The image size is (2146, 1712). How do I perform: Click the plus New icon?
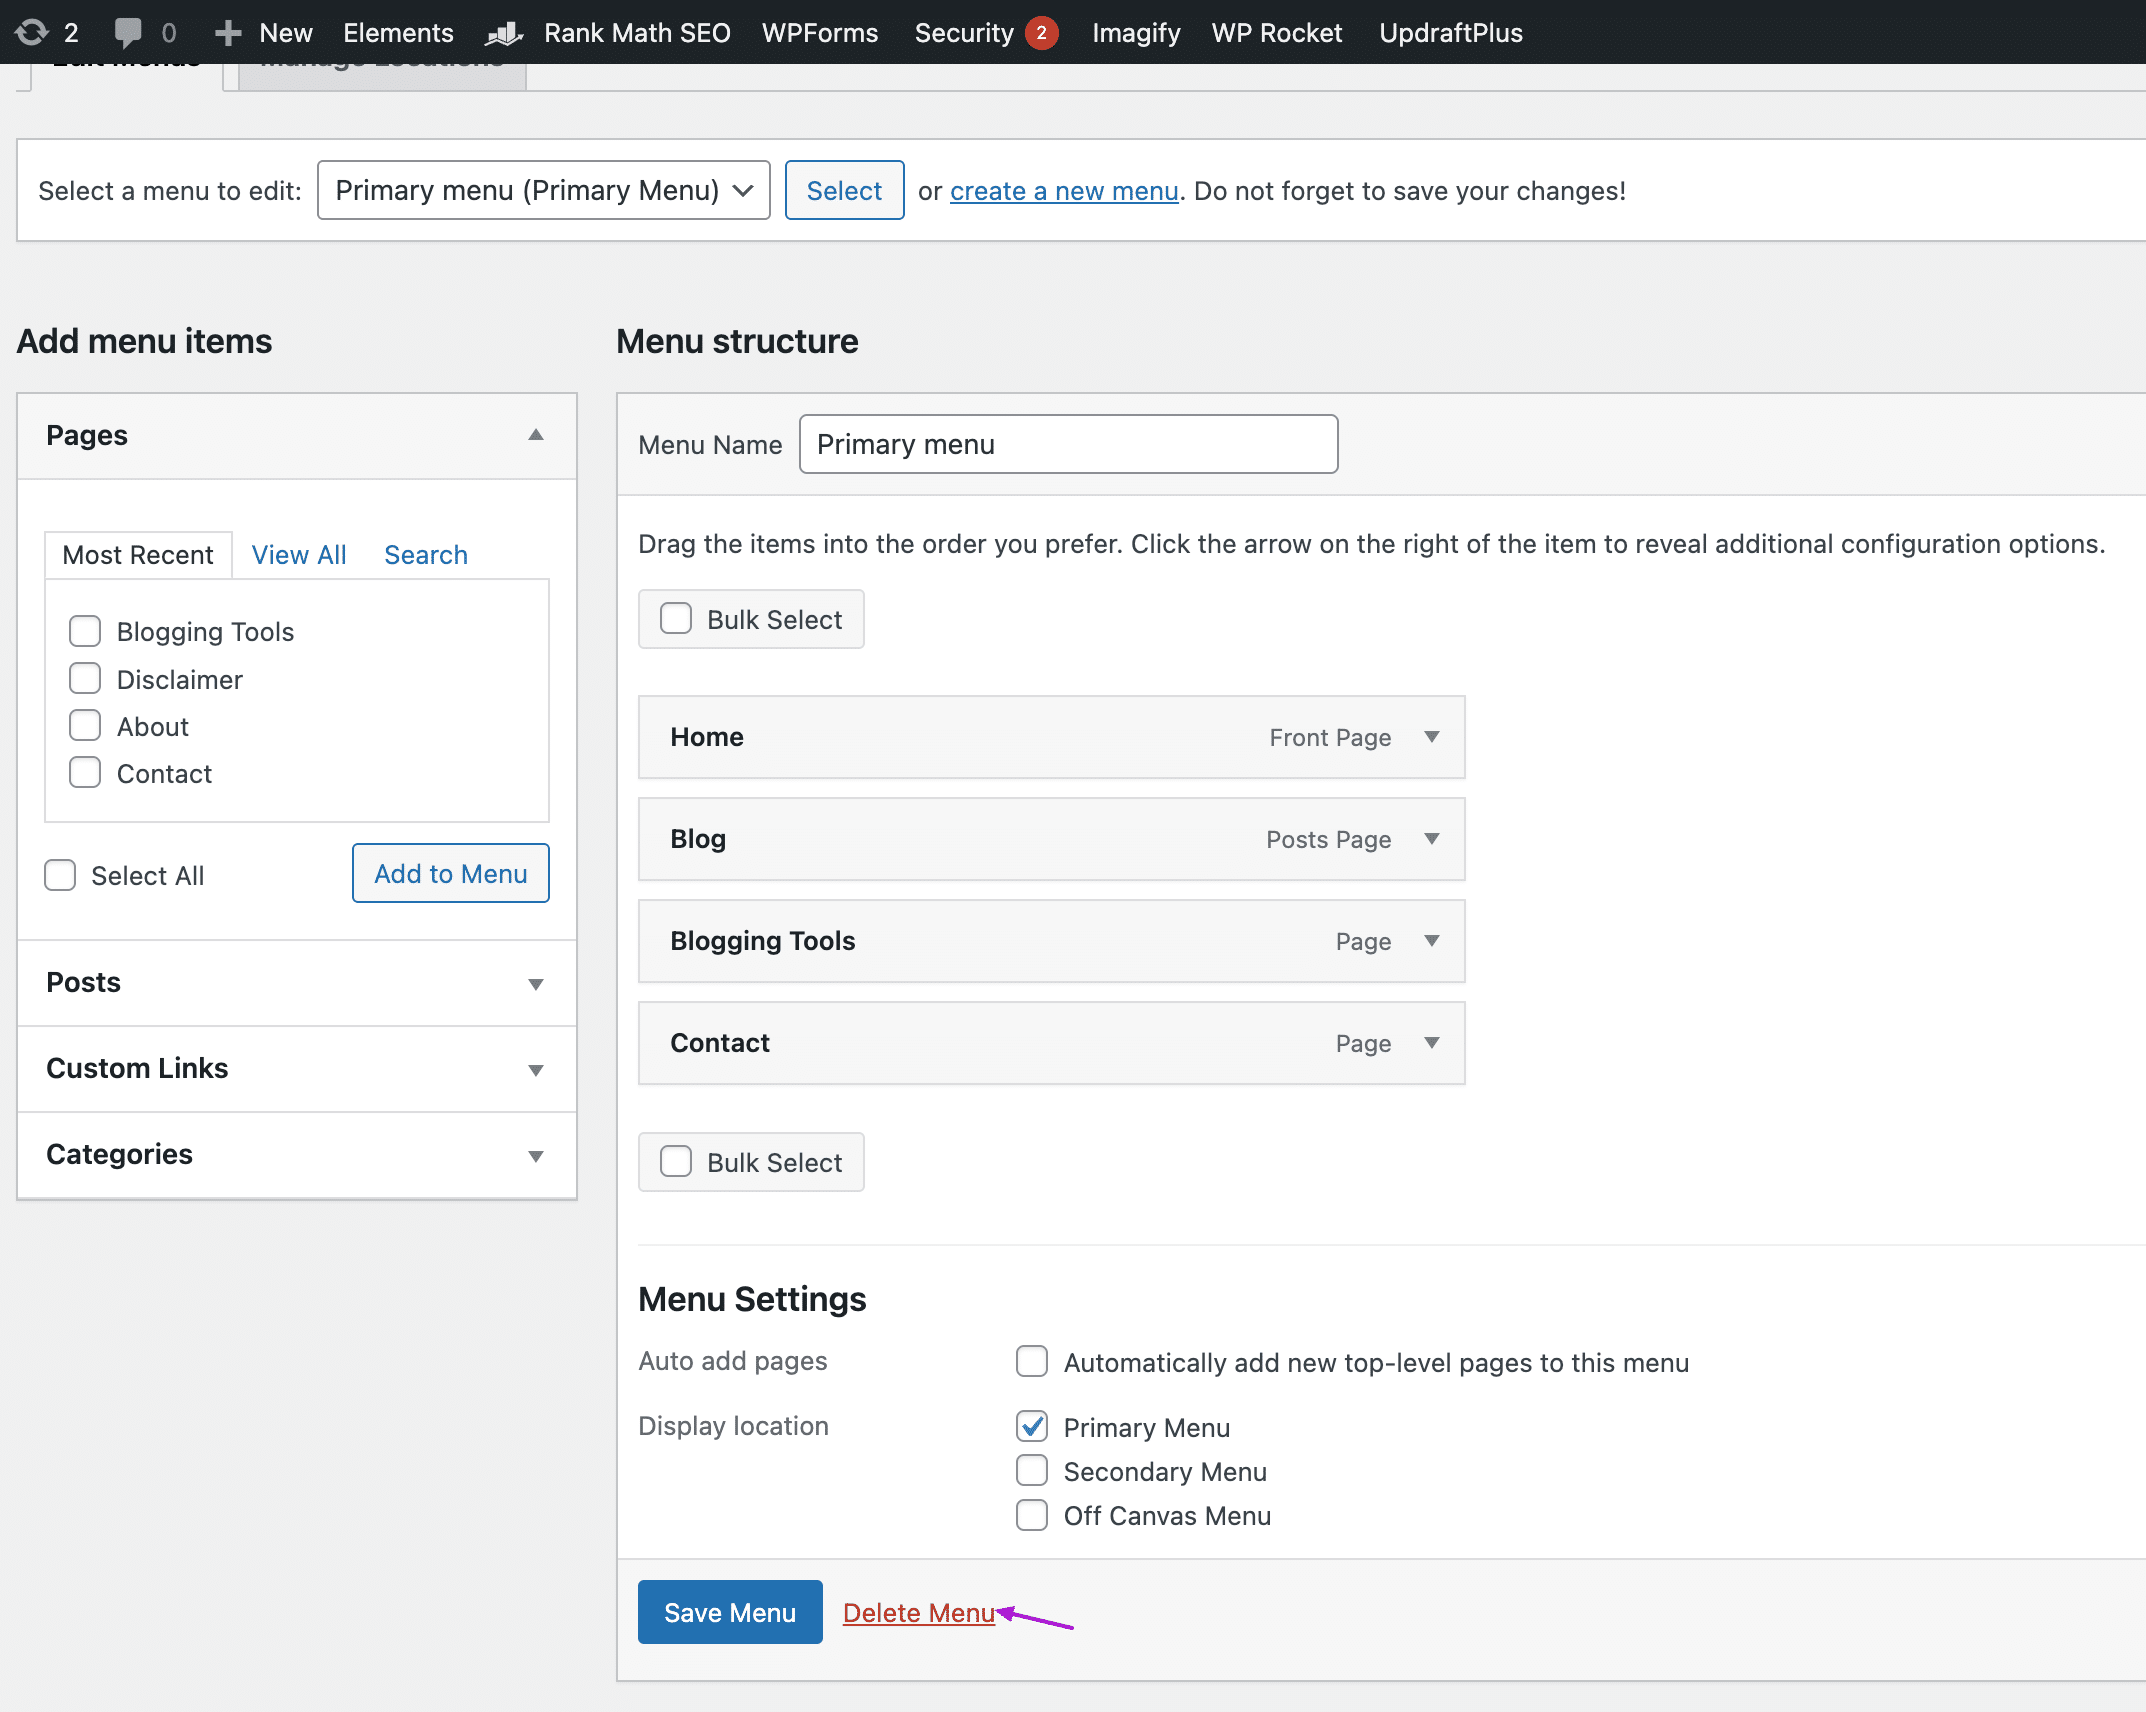click(x=228, y=33)
